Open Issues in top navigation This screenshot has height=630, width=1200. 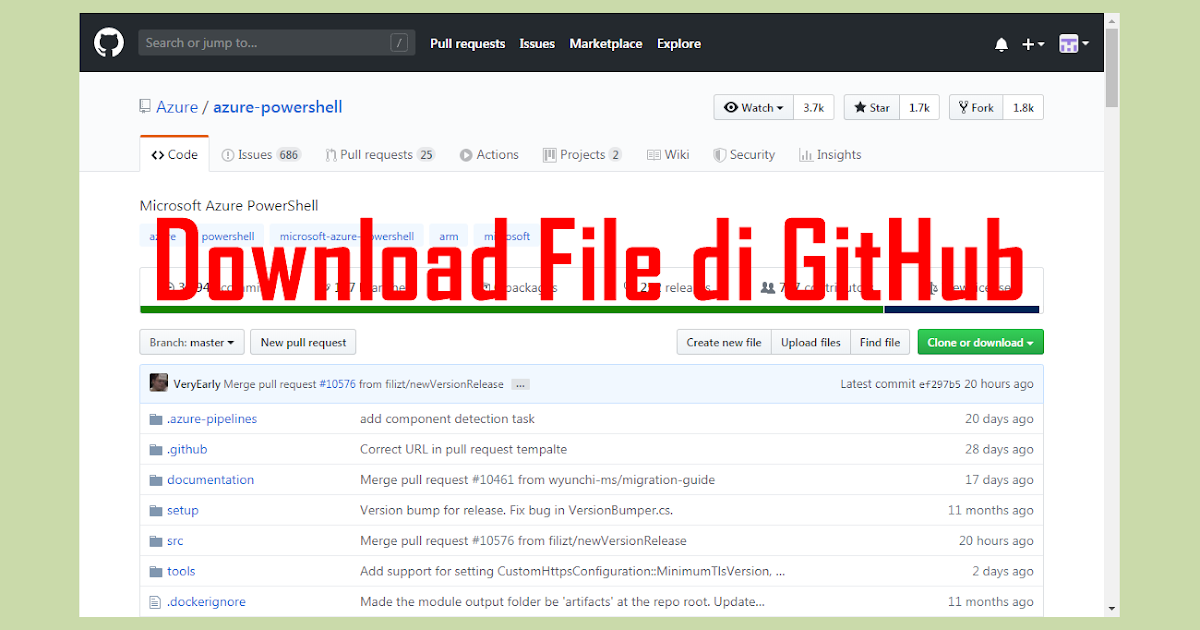(x=537, y=44)
